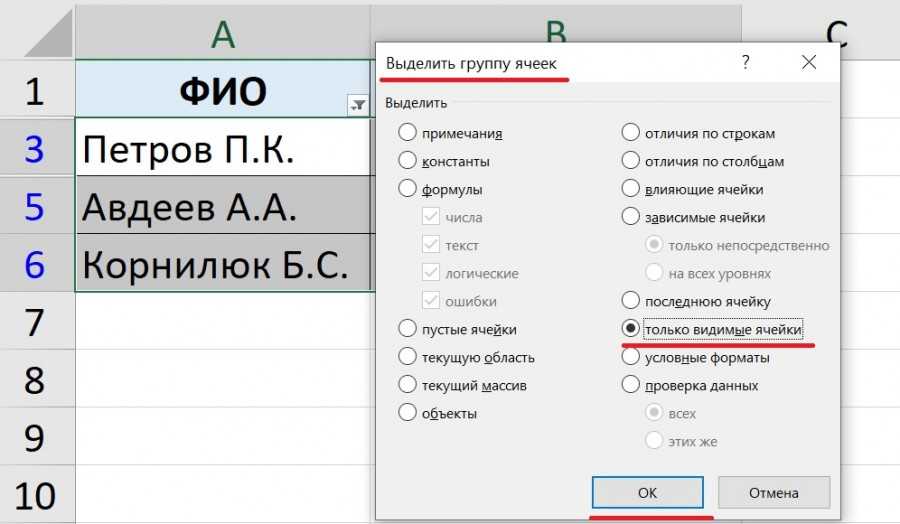Click the dialog help question mark icon
Screen dimensions: 900x524
745,62
